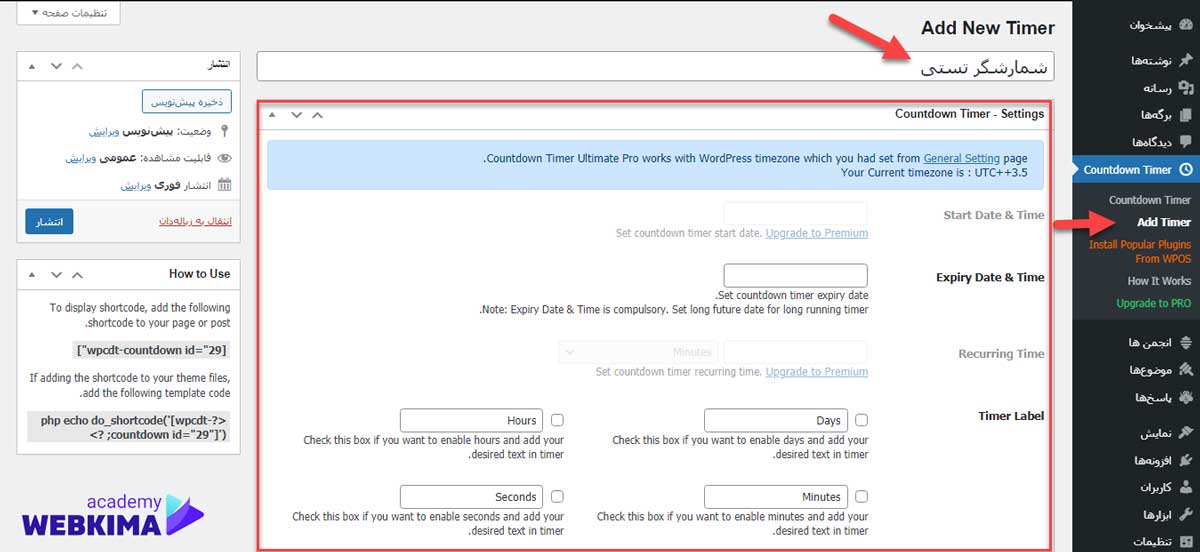Image resolution: width=1200 pixels, height=552 pixels.
Task: Click the Start Date & Time field
Action: (x=795, y=213)
